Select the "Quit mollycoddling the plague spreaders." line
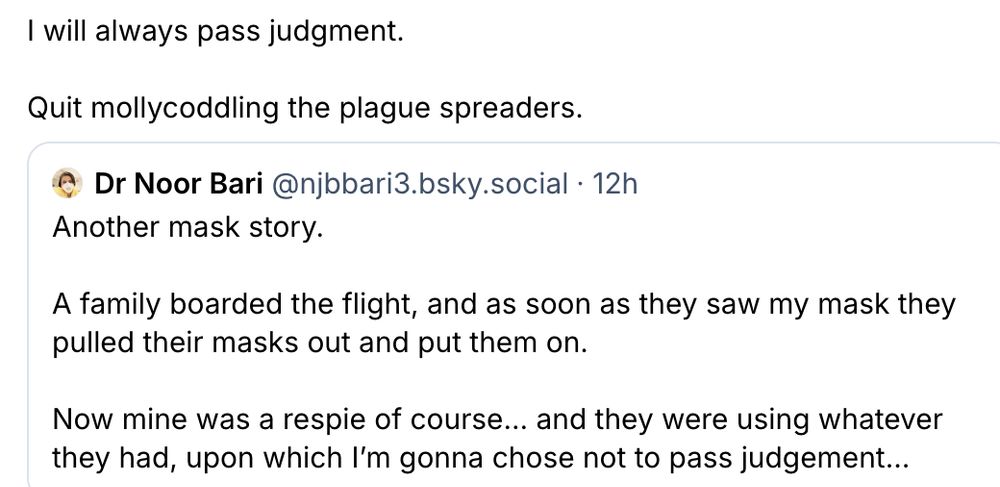Viewport: 1000px width, 487px height. coord(305,107)
